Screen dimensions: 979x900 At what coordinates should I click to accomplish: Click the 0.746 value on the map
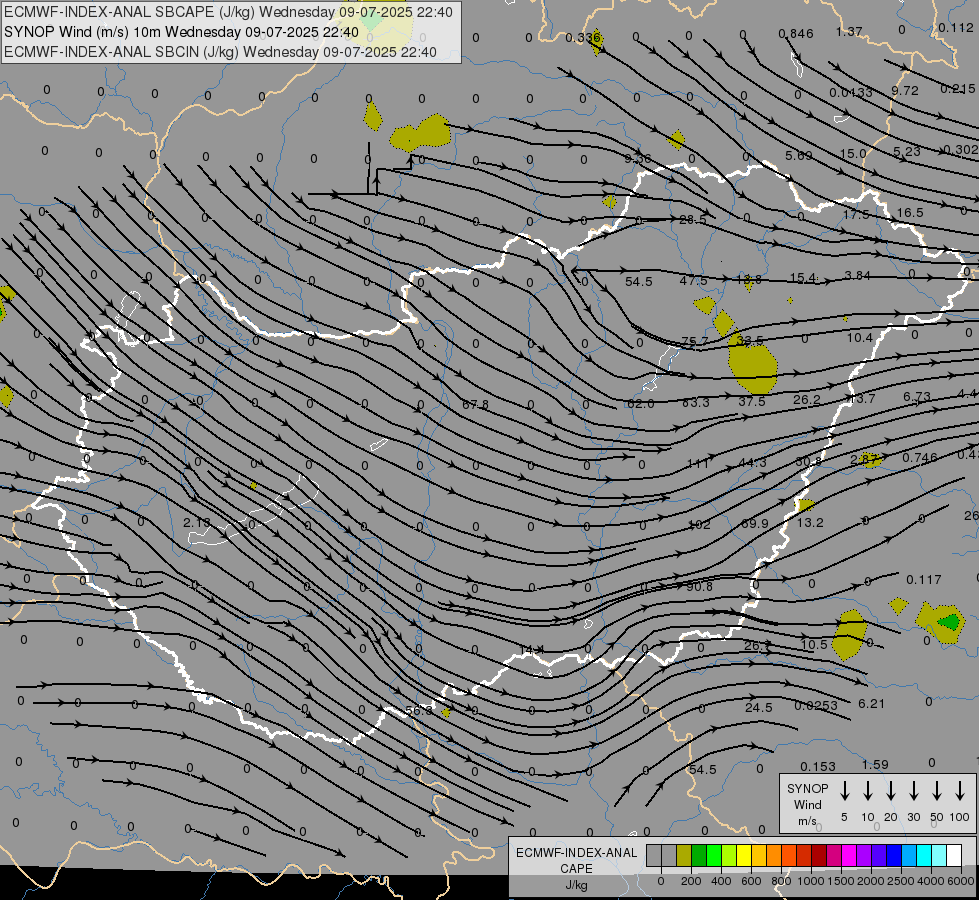[x=920, y=458]
